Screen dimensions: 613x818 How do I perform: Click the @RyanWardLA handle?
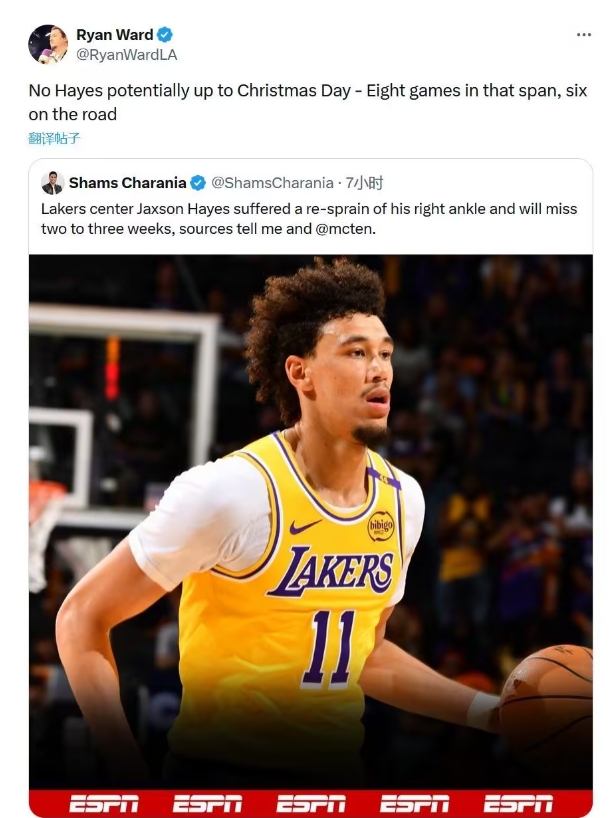point(127,54)
